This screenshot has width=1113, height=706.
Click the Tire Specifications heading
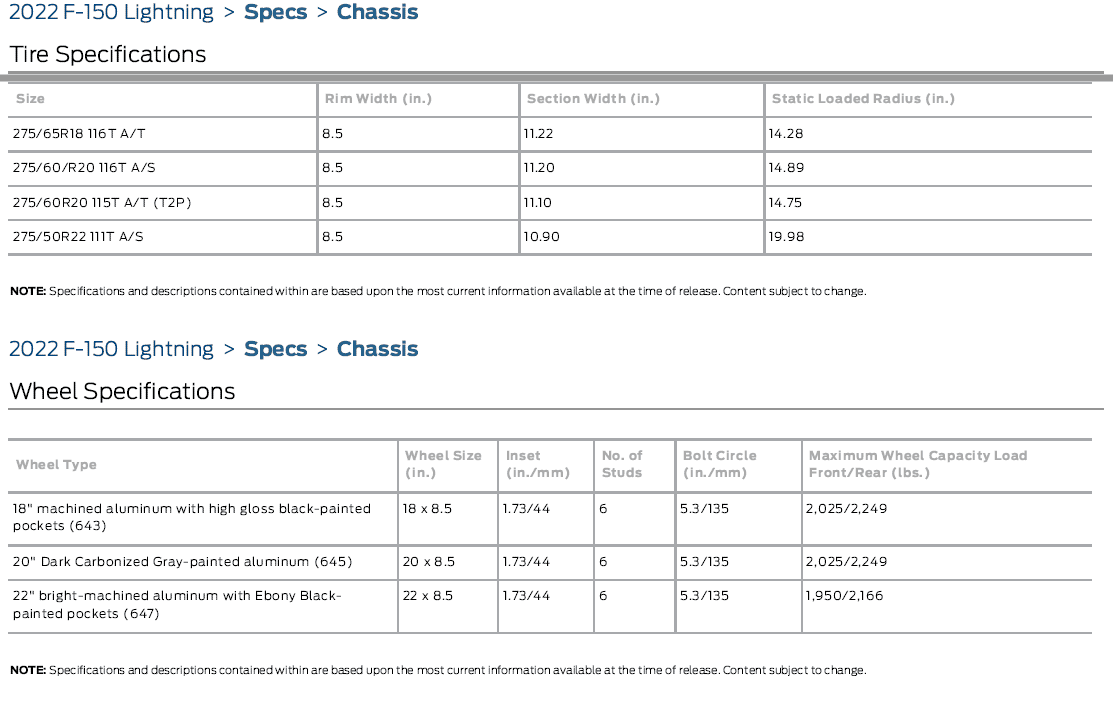(x=108, y=55)
